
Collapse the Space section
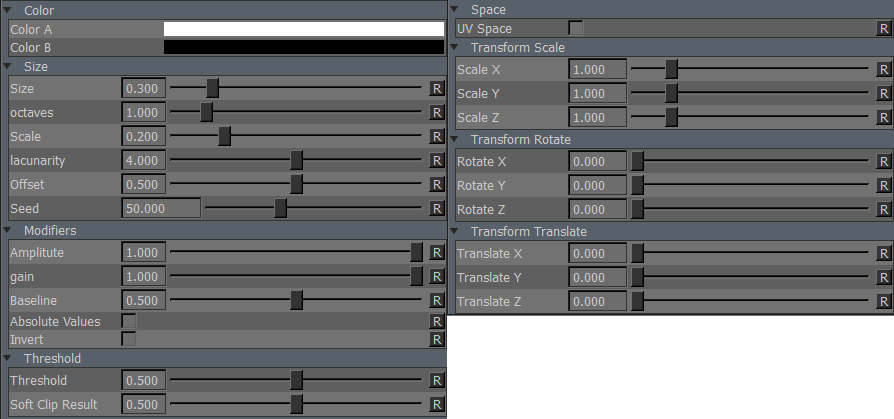454,9
